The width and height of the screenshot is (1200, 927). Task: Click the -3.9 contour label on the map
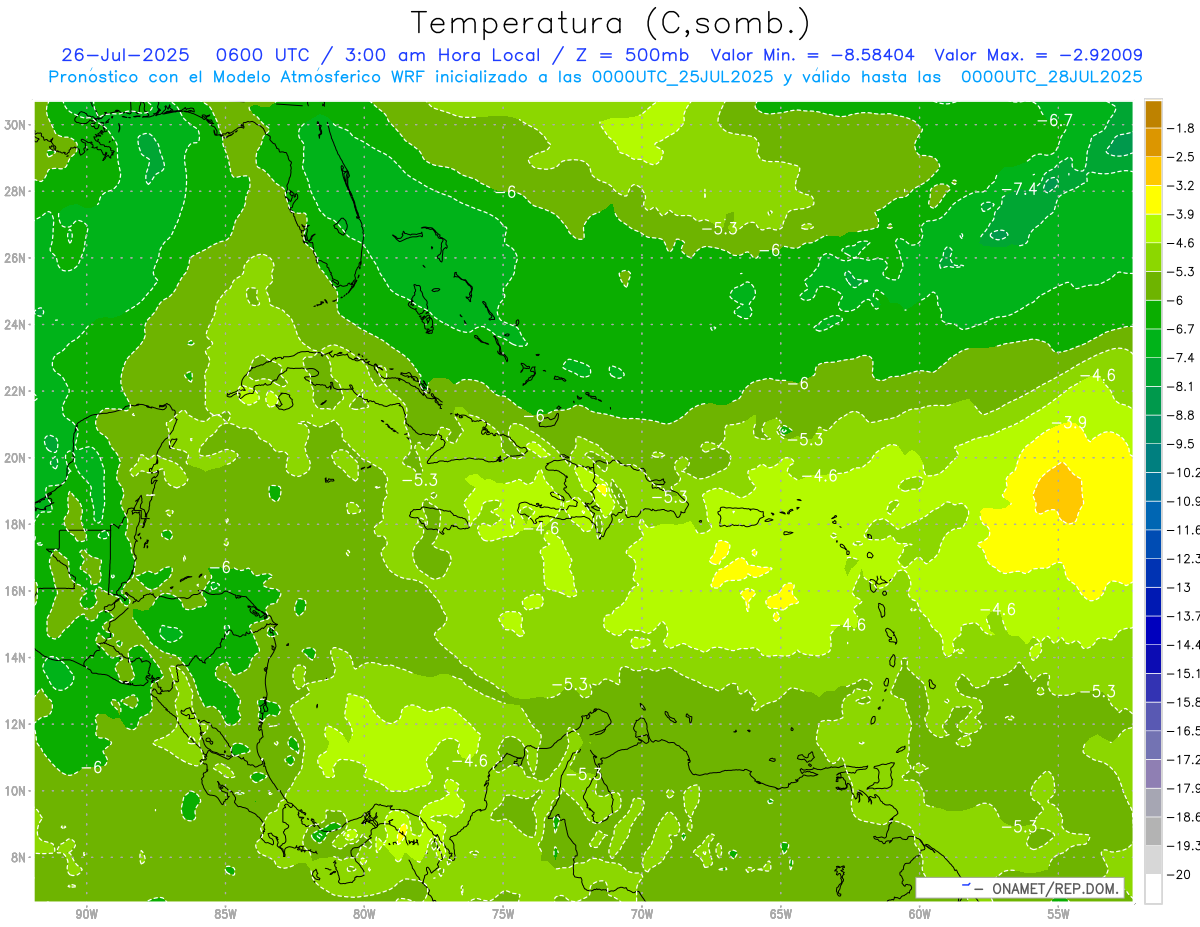(x=1069, y=422)
